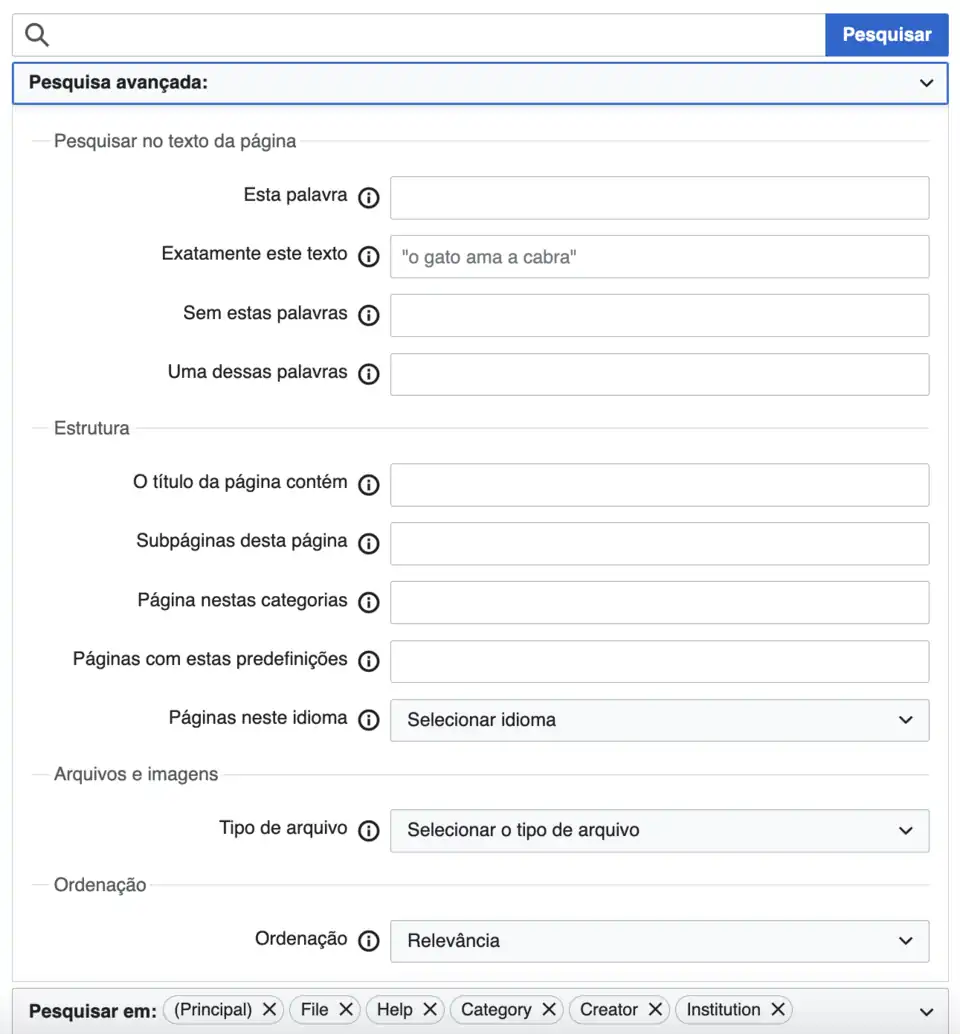Image resolution: width=960 pixels, height=1034 pixels.
Task: Remove the Institution namespace tag
Action: (777, 1010)
